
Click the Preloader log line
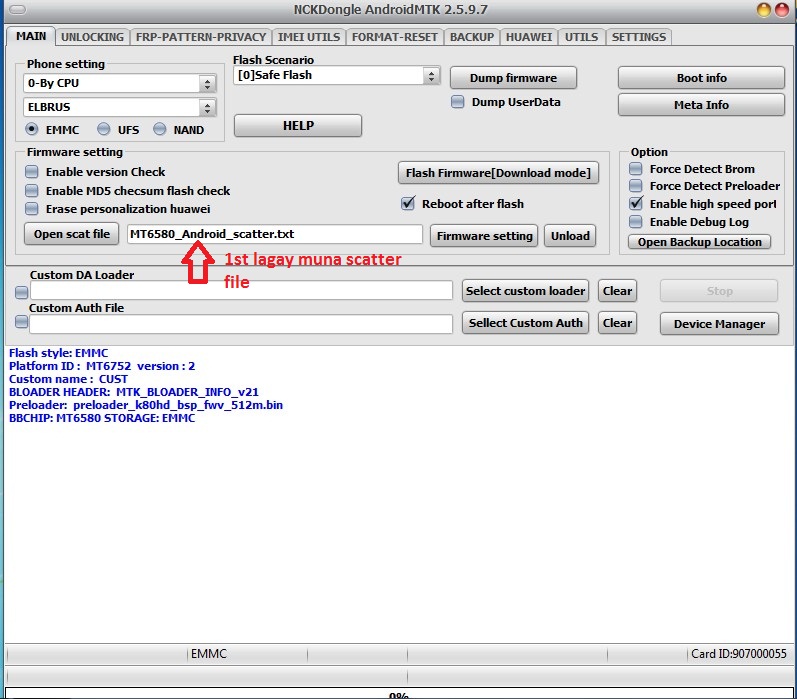tap(146, 405)
